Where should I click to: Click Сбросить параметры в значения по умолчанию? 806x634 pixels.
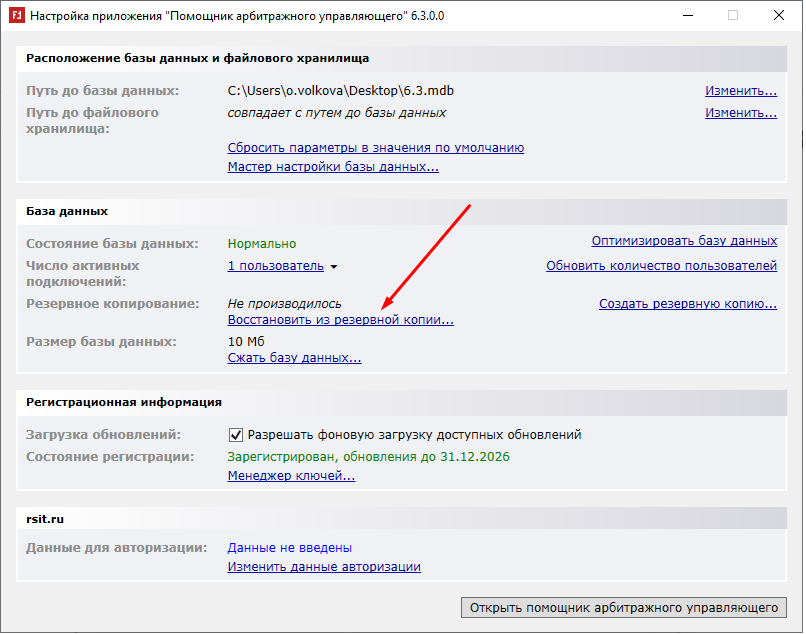(x=376, y=148)
